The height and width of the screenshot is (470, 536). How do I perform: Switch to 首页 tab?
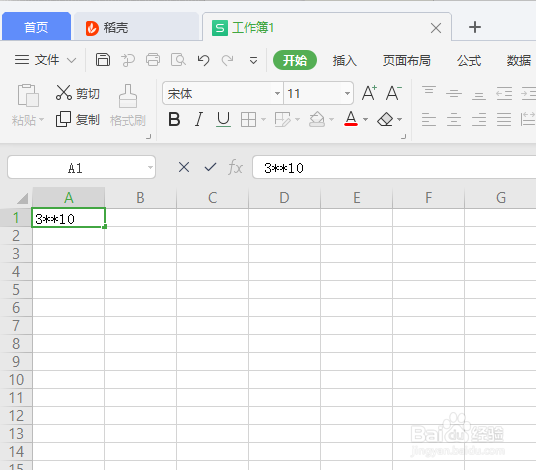[36, 27]
